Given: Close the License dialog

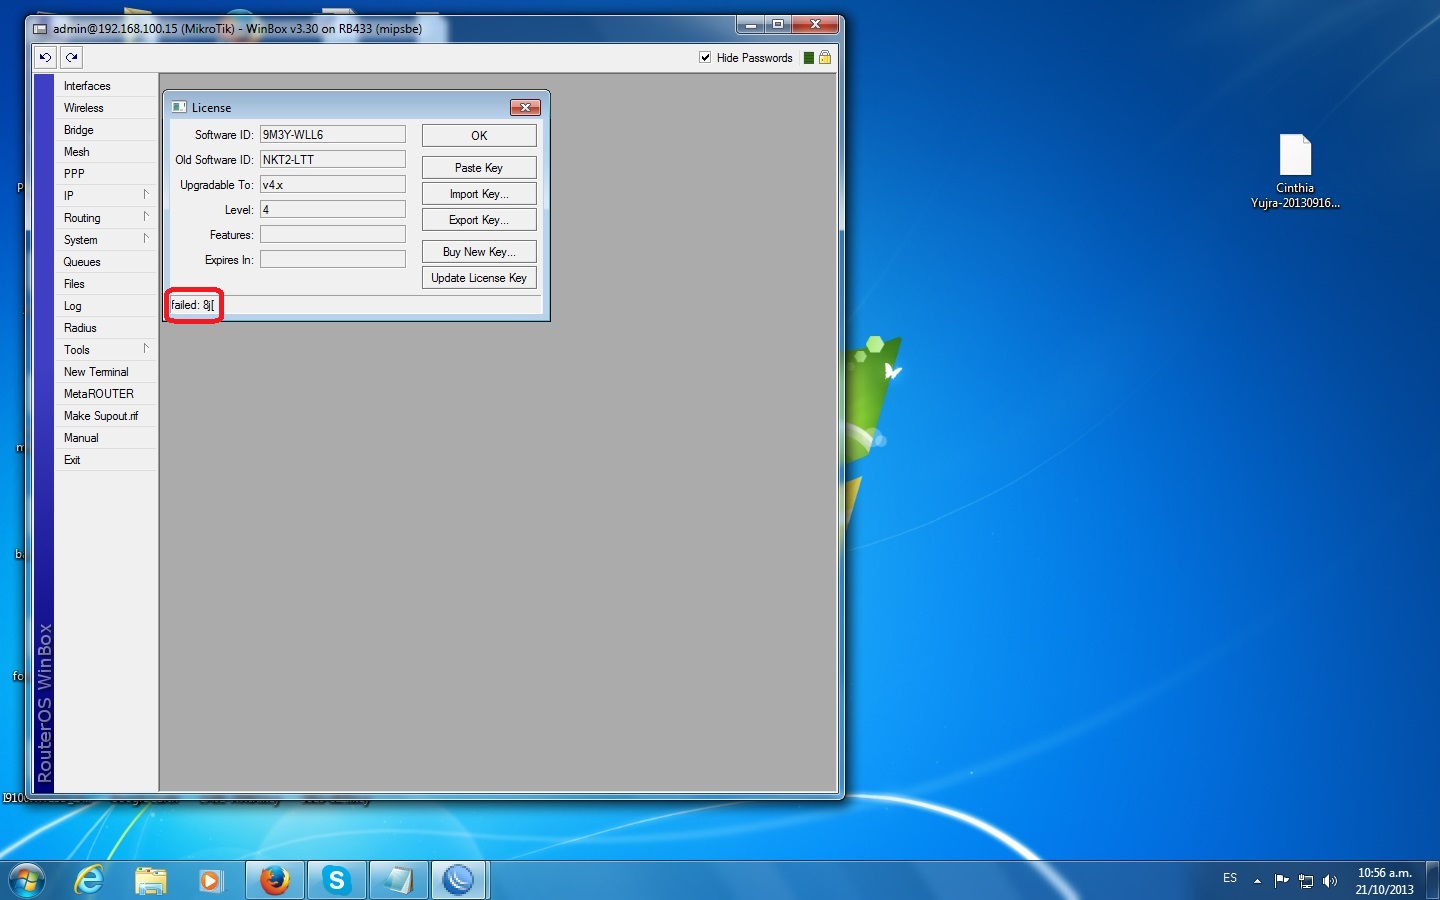Looking at the screenshot, I should (525, 108).
